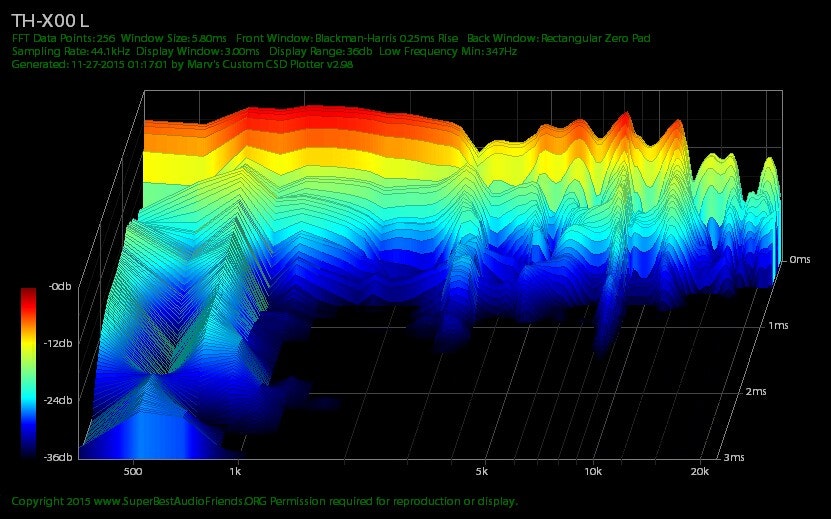Click the 1ms time axis marker
The width and height of the screenshot is (831, 519).
(780, 326)
